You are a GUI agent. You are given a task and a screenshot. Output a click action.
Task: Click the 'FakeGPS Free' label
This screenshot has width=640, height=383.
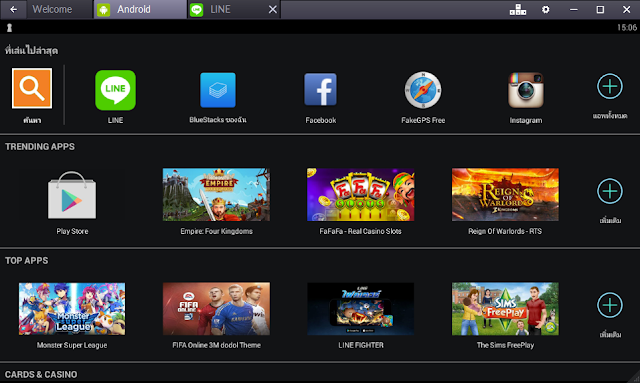[x=423, y=120]
